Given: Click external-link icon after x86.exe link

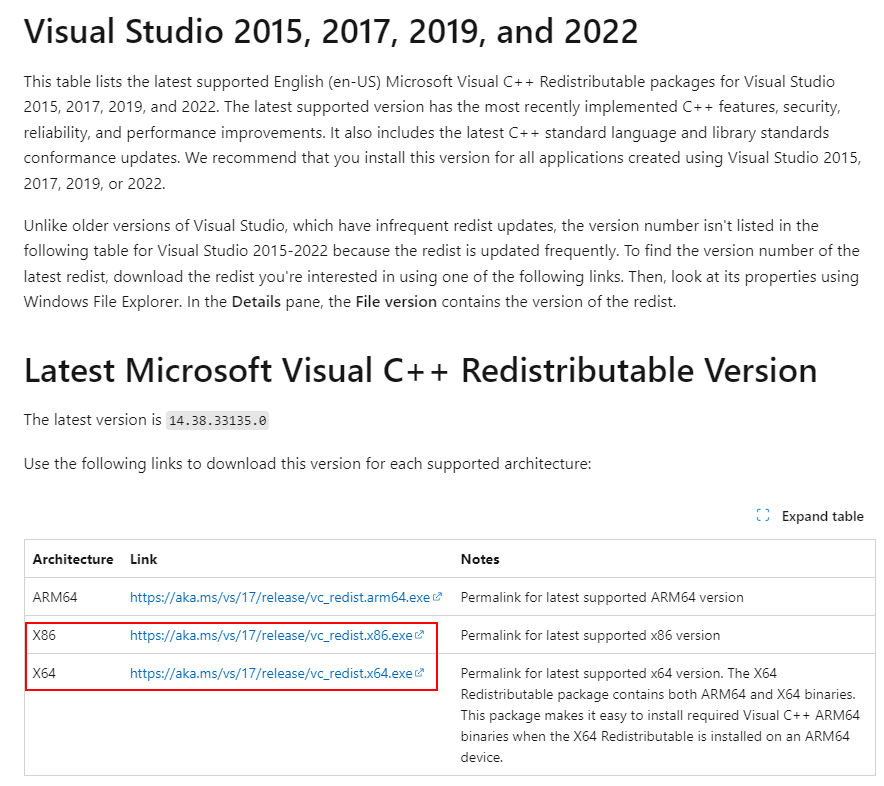Looking at the screenshot, I should pos(419,635).
